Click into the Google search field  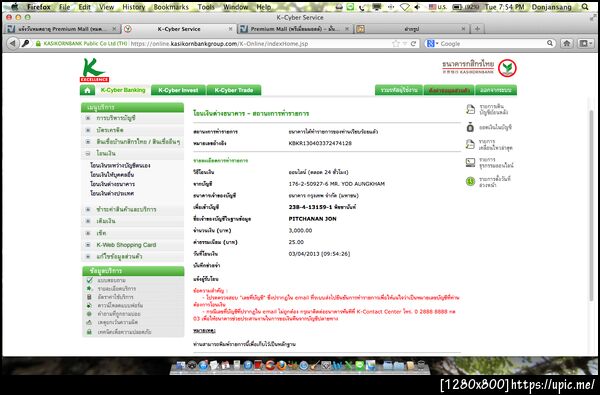493,44
